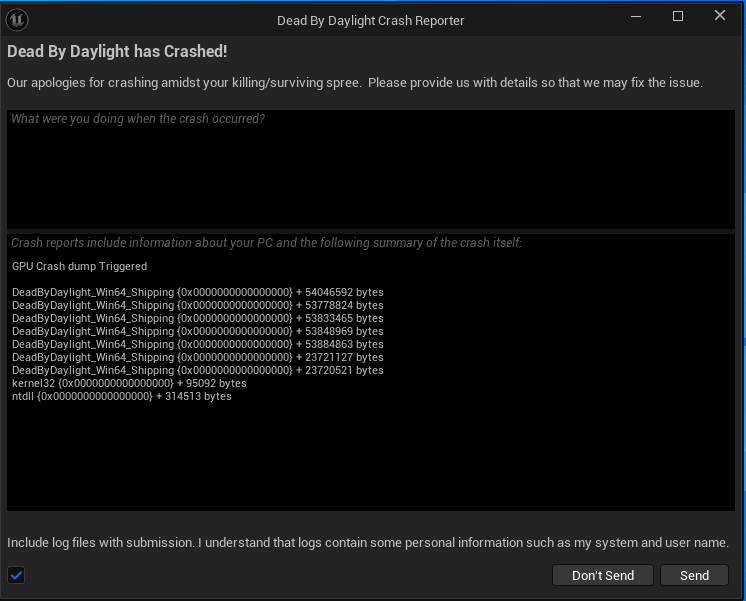
Task: Select the 'GPU Crash dump Triggered' line
Action: coord(79,266)
